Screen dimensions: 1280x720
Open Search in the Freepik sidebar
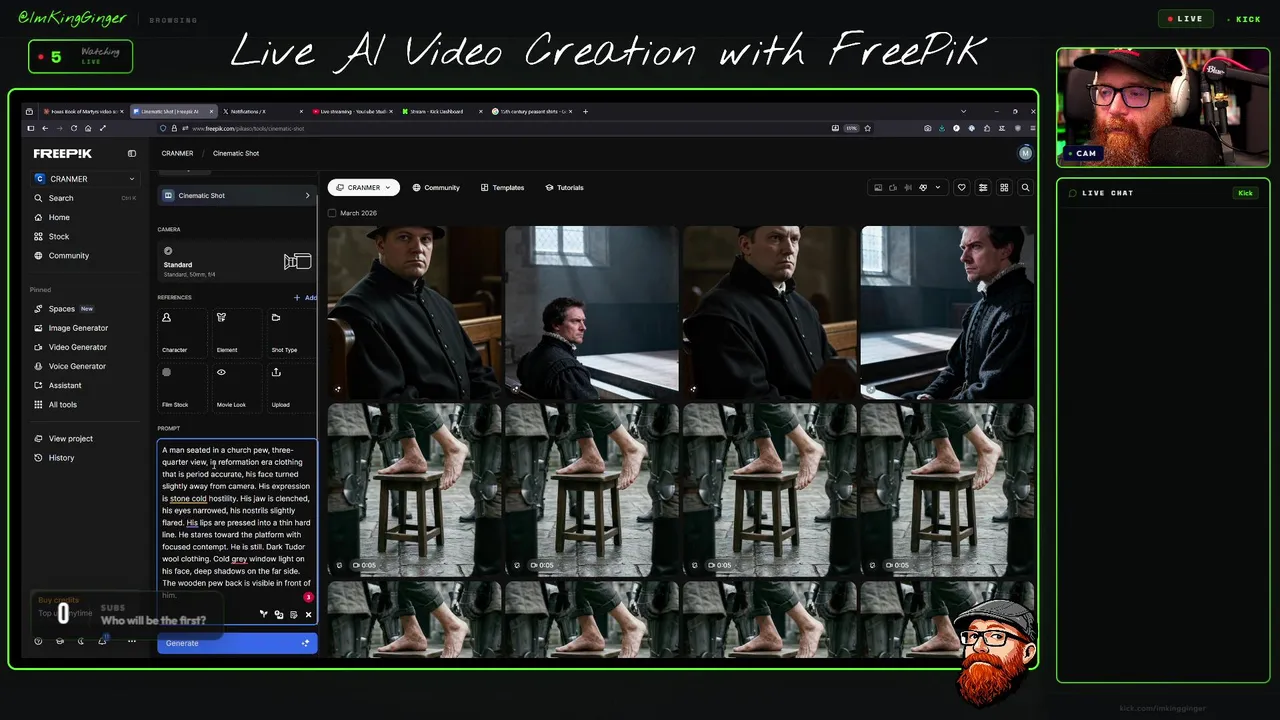[85, 198]
